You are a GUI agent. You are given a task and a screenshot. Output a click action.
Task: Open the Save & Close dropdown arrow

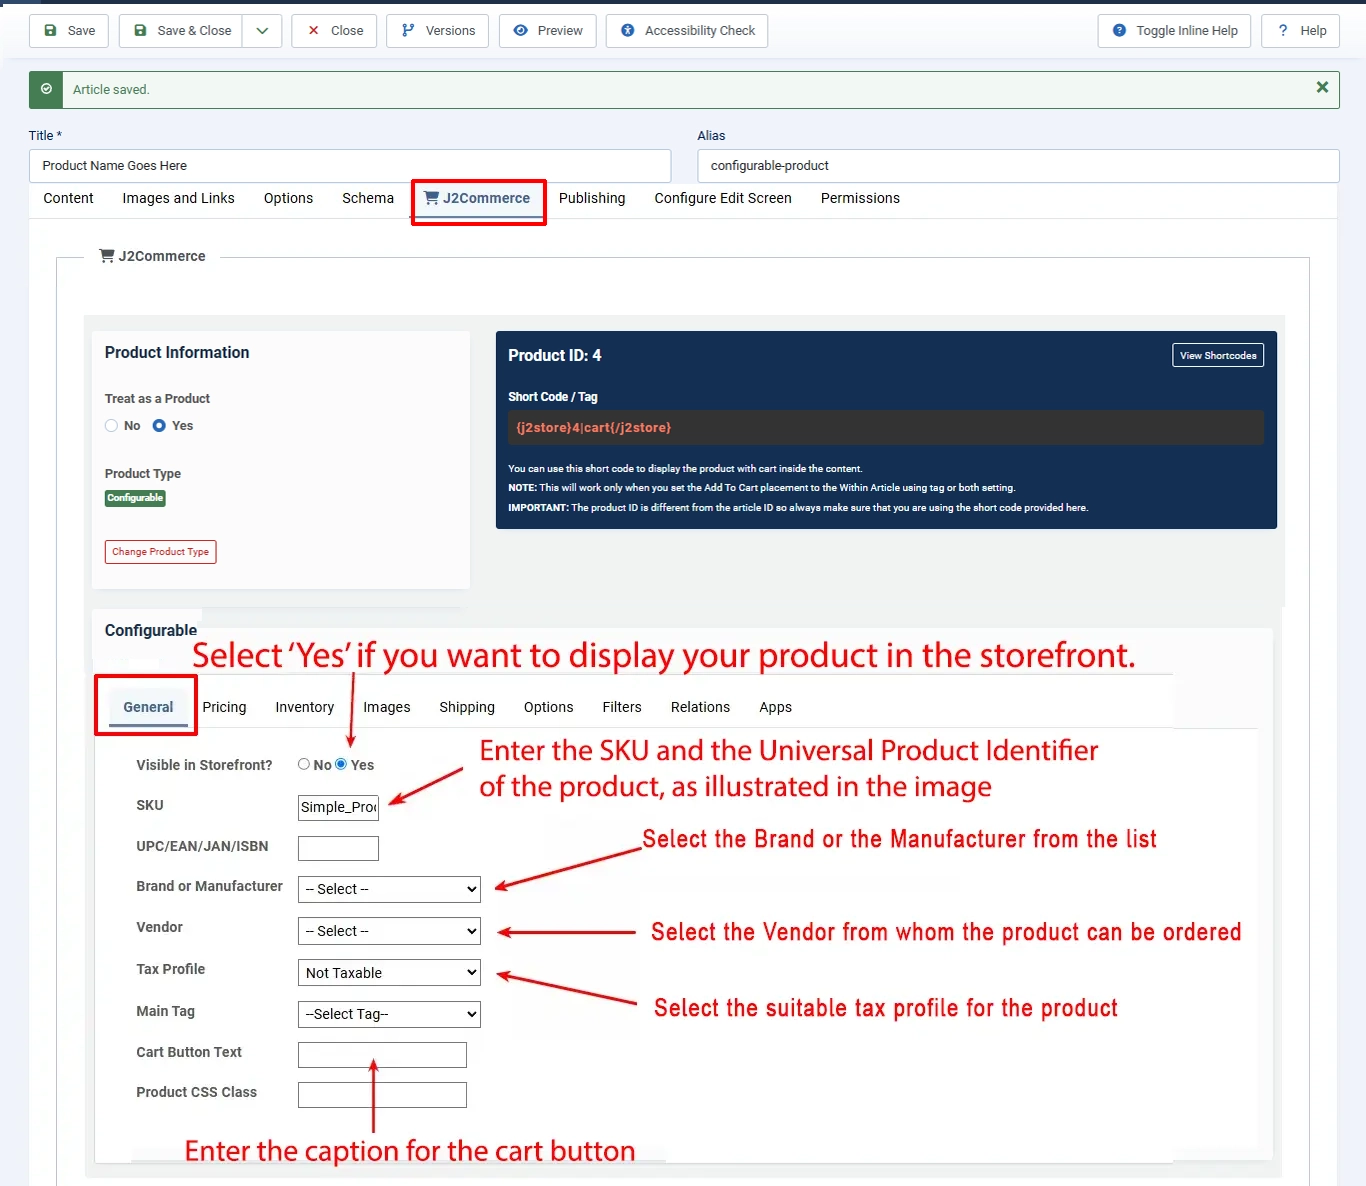pyautogui.click(x=262, y=31)
